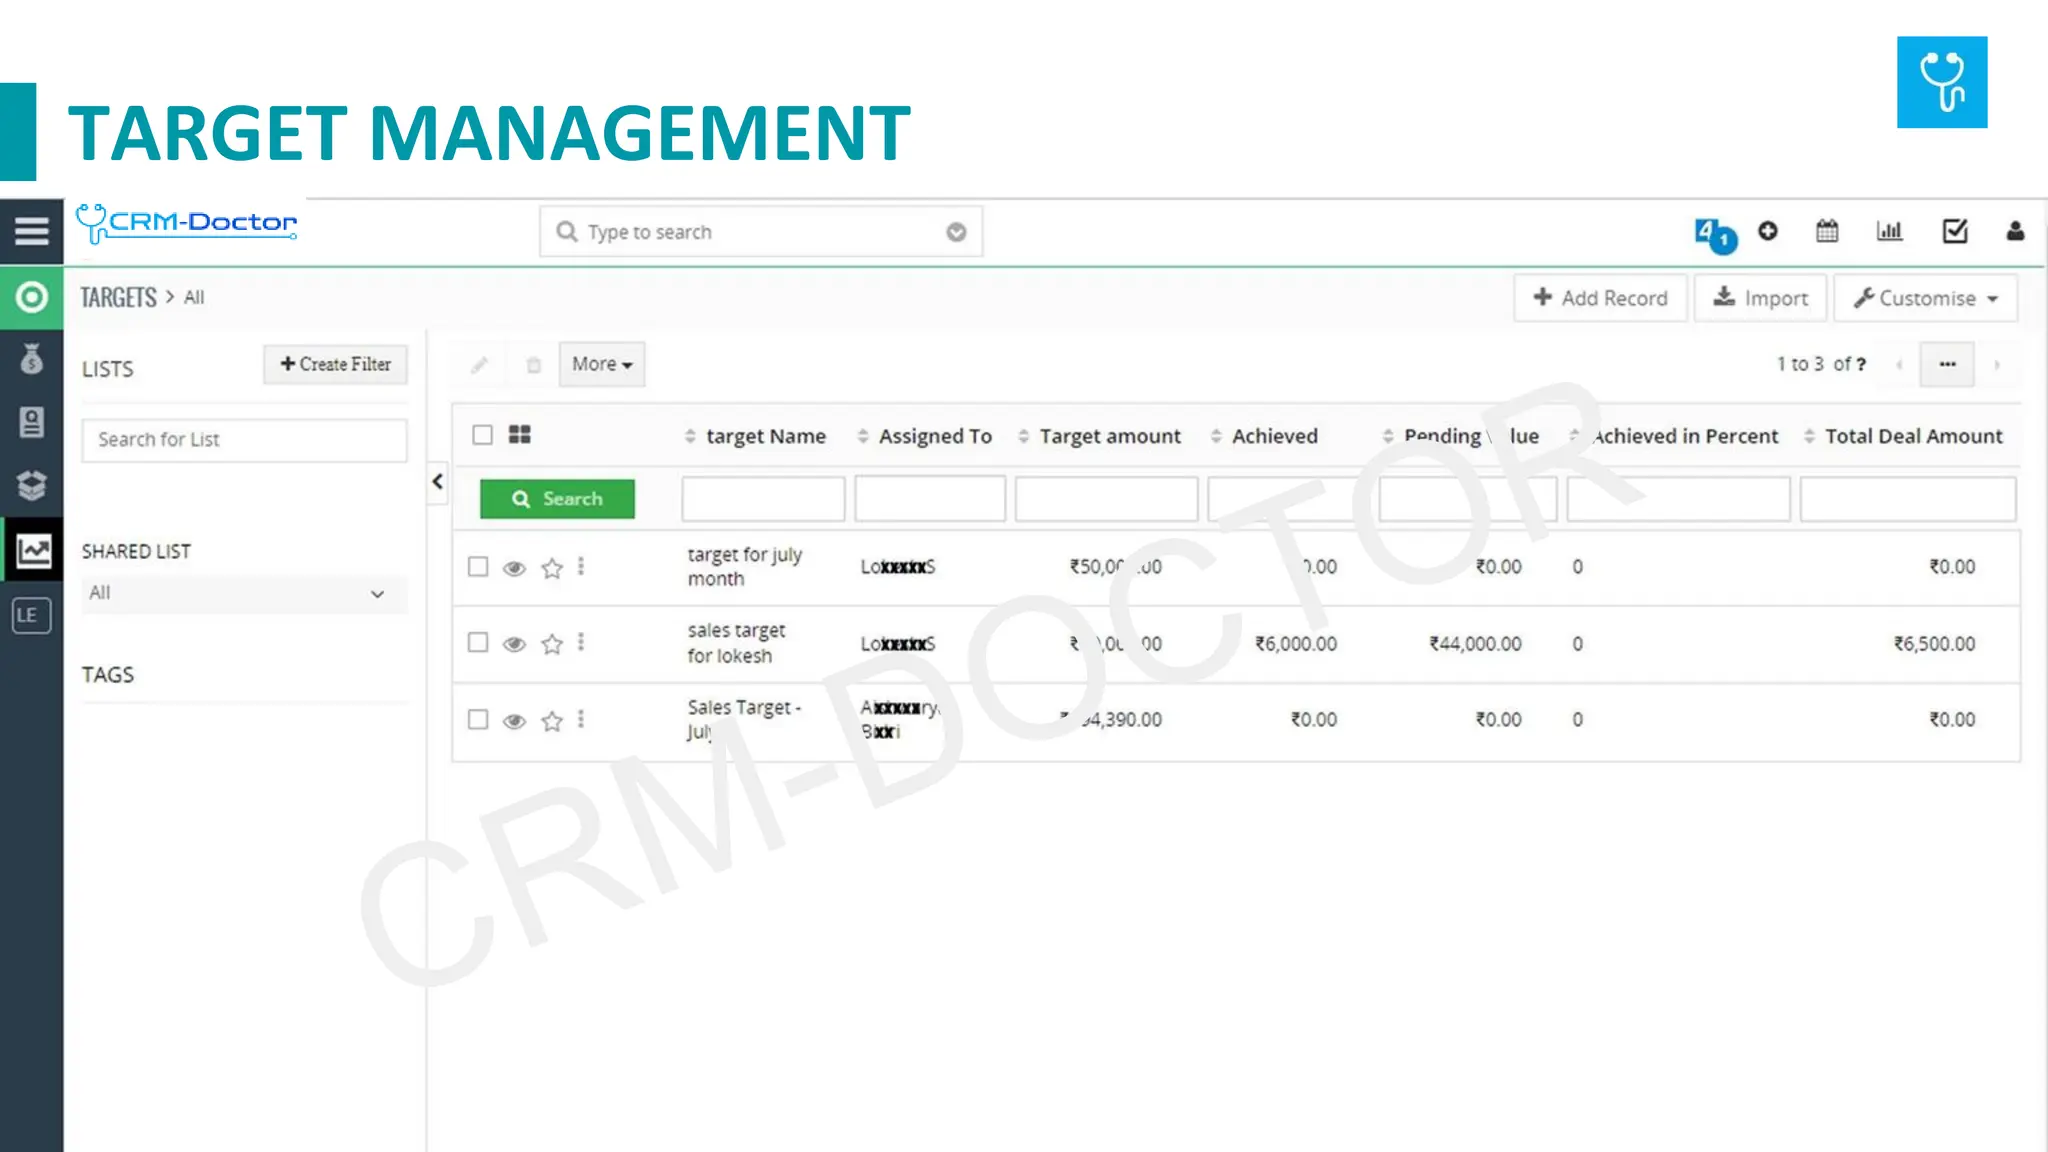Click the '1 to 3 of ?' record count
The width and height of the screenshot is (2048, 1152).
click(1821, 365)
